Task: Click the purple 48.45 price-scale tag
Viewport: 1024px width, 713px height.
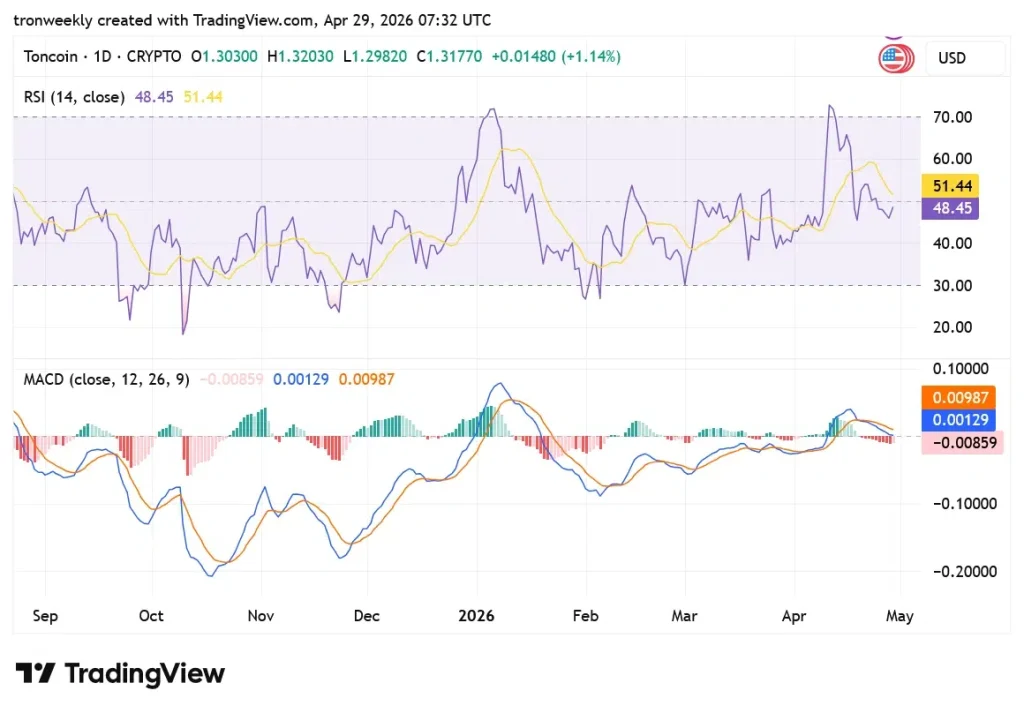Action: (x=950, y=208)
